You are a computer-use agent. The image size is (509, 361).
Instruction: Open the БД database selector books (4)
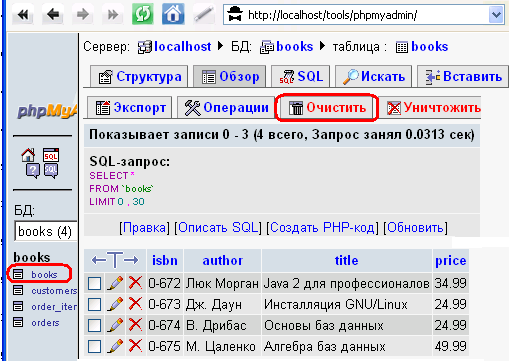tap(46, 231)
